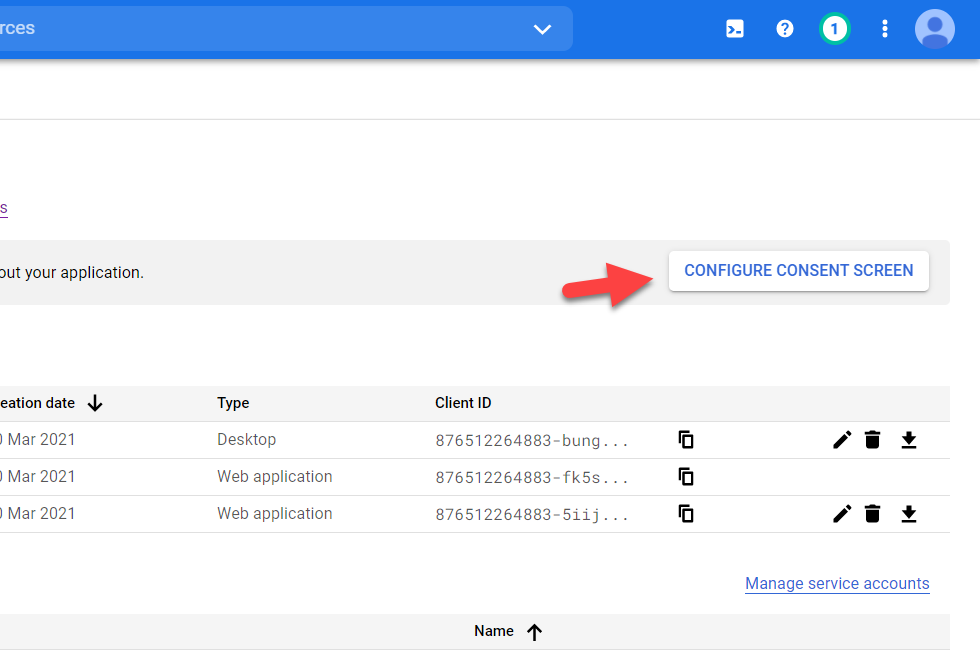The width and height of the screenshot is (980, 656).
Task: Delete the Desktop OAuth client
Action: point(873,440)
